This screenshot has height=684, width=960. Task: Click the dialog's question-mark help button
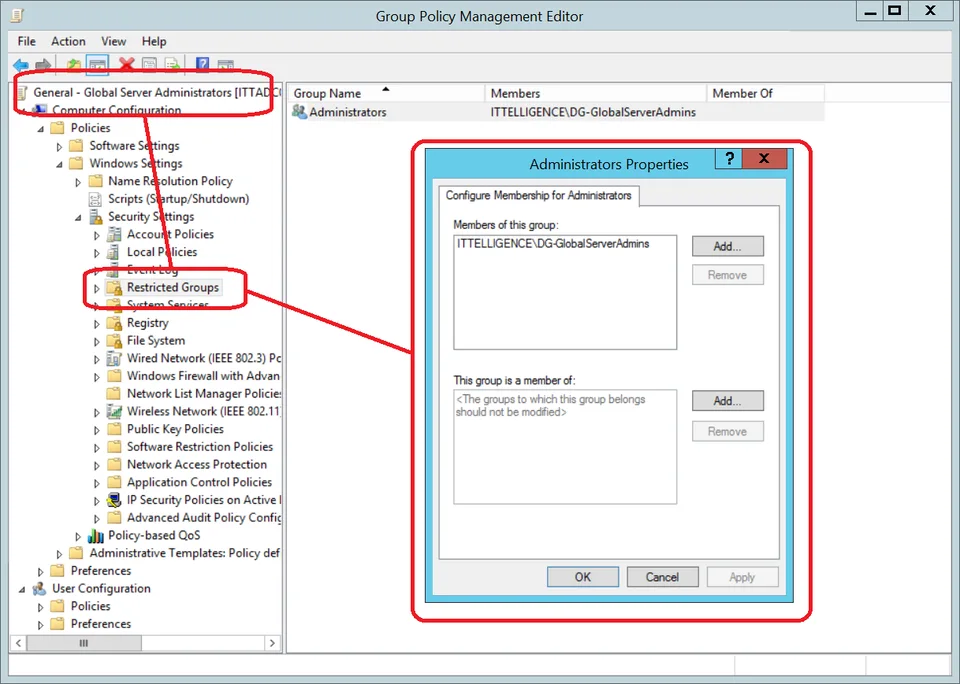pyautogui.click(x=729, y=159)
